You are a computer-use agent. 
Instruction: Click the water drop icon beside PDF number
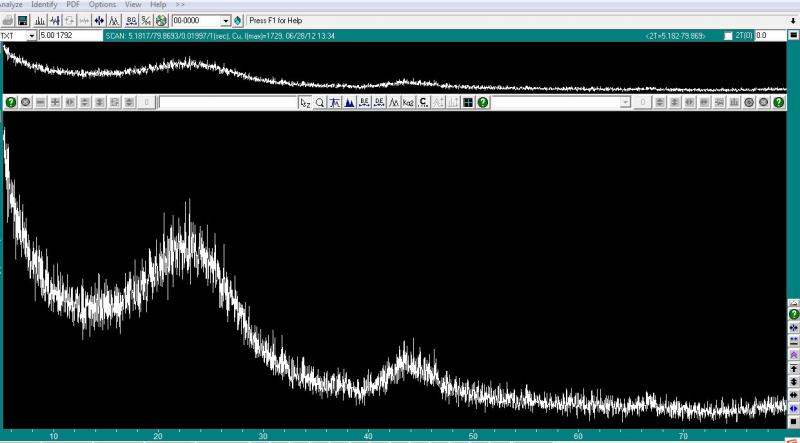click(x=238, y=20)
